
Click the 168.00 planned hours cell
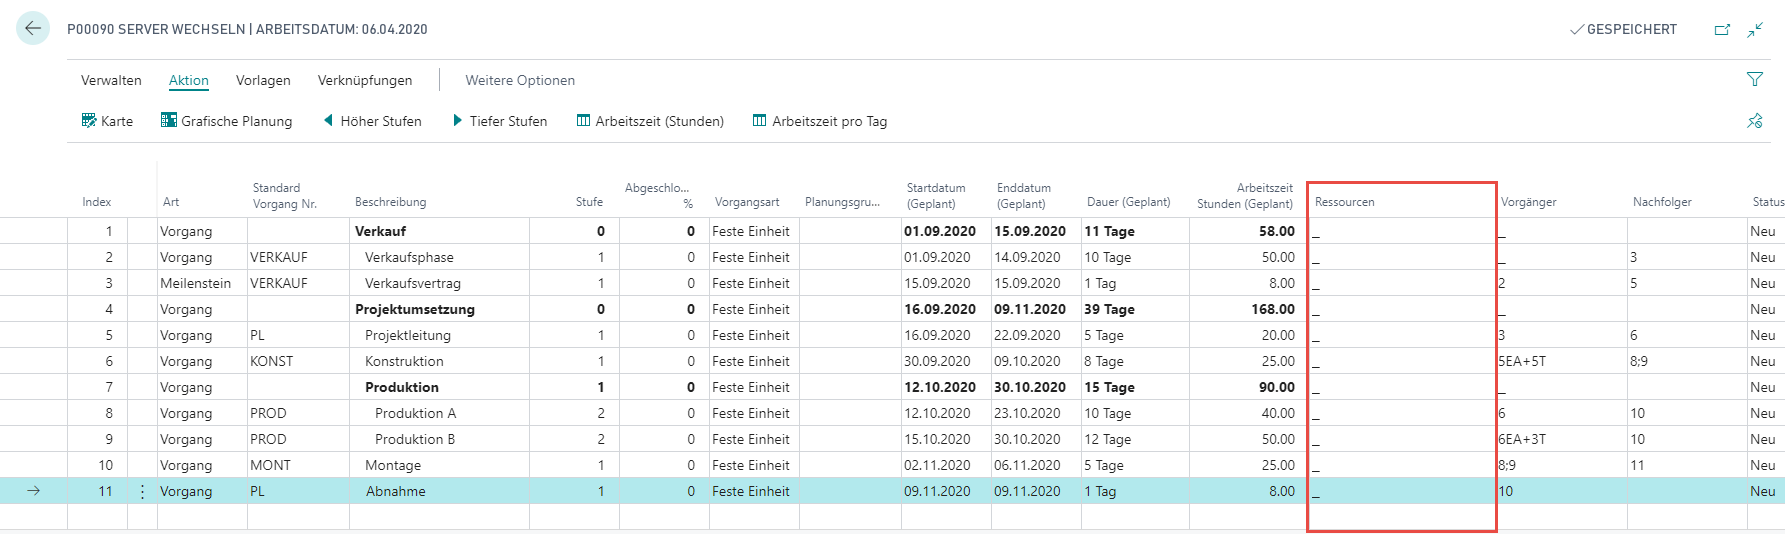[x=1248, y=309]
